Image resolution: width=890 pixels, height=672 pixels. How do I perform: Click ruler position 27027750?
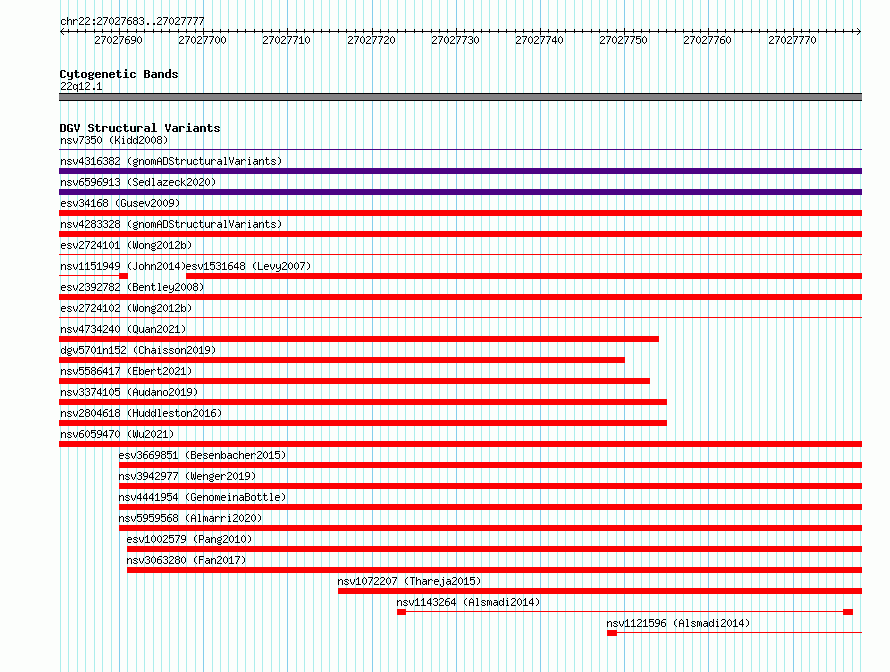click(x=623, y=40)
